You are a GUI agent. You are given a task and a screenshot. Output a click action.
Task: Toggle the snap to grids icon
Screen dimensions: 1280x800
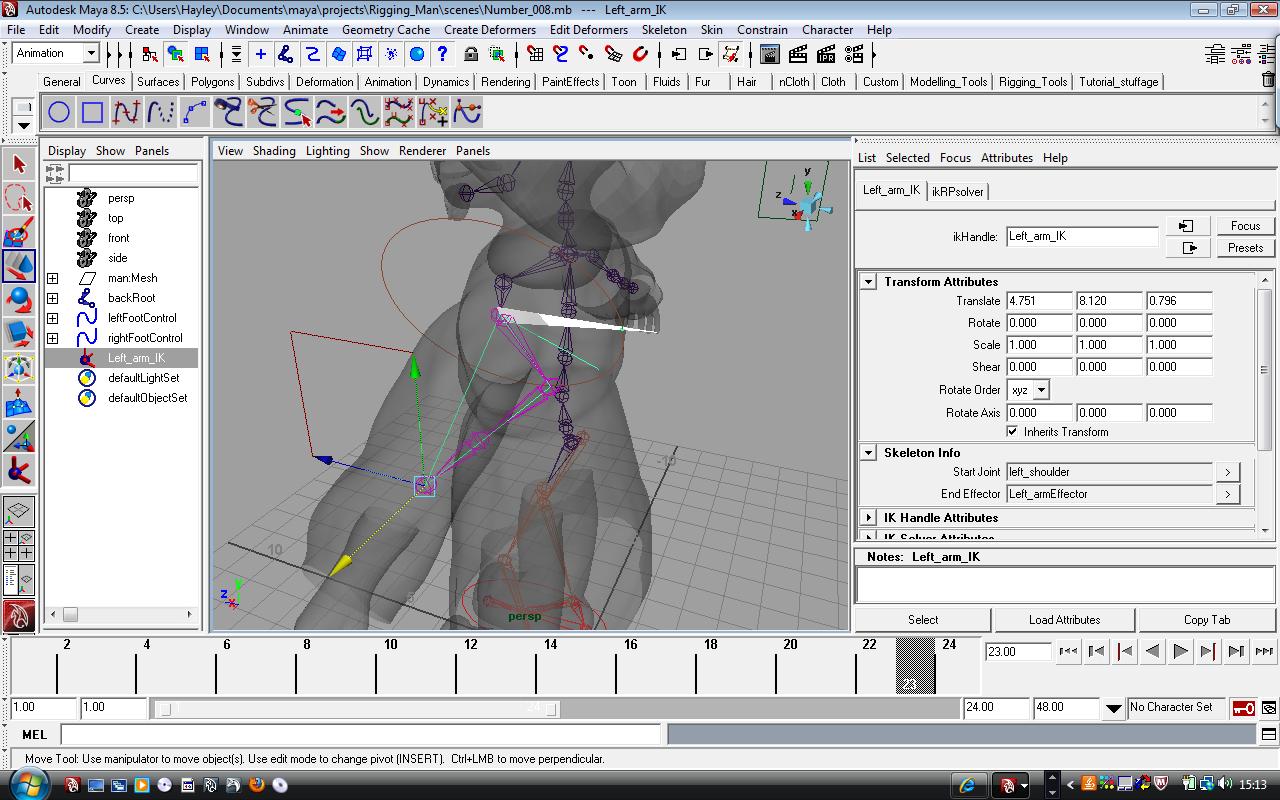coord(535,54)
